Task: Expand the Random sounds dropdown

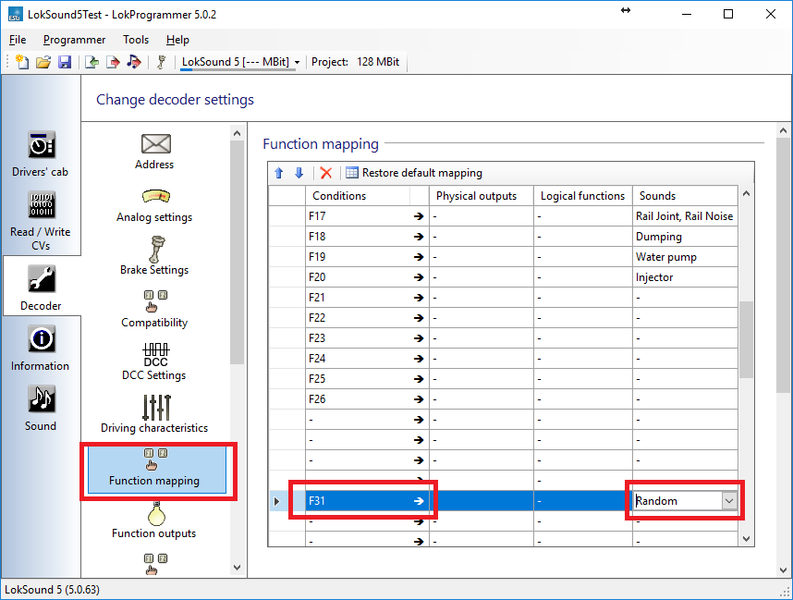Action: click(x=729, y=501)
